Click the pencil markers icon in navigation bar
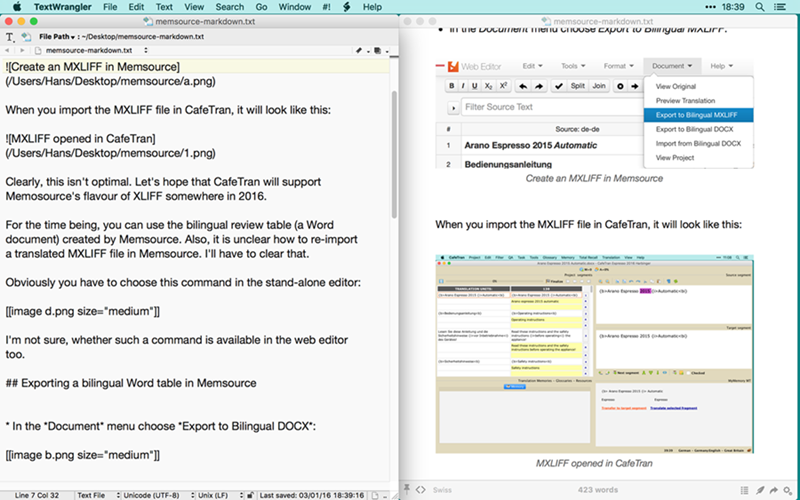Viewport: 800px width, 500px height. (x=360, y=50)
